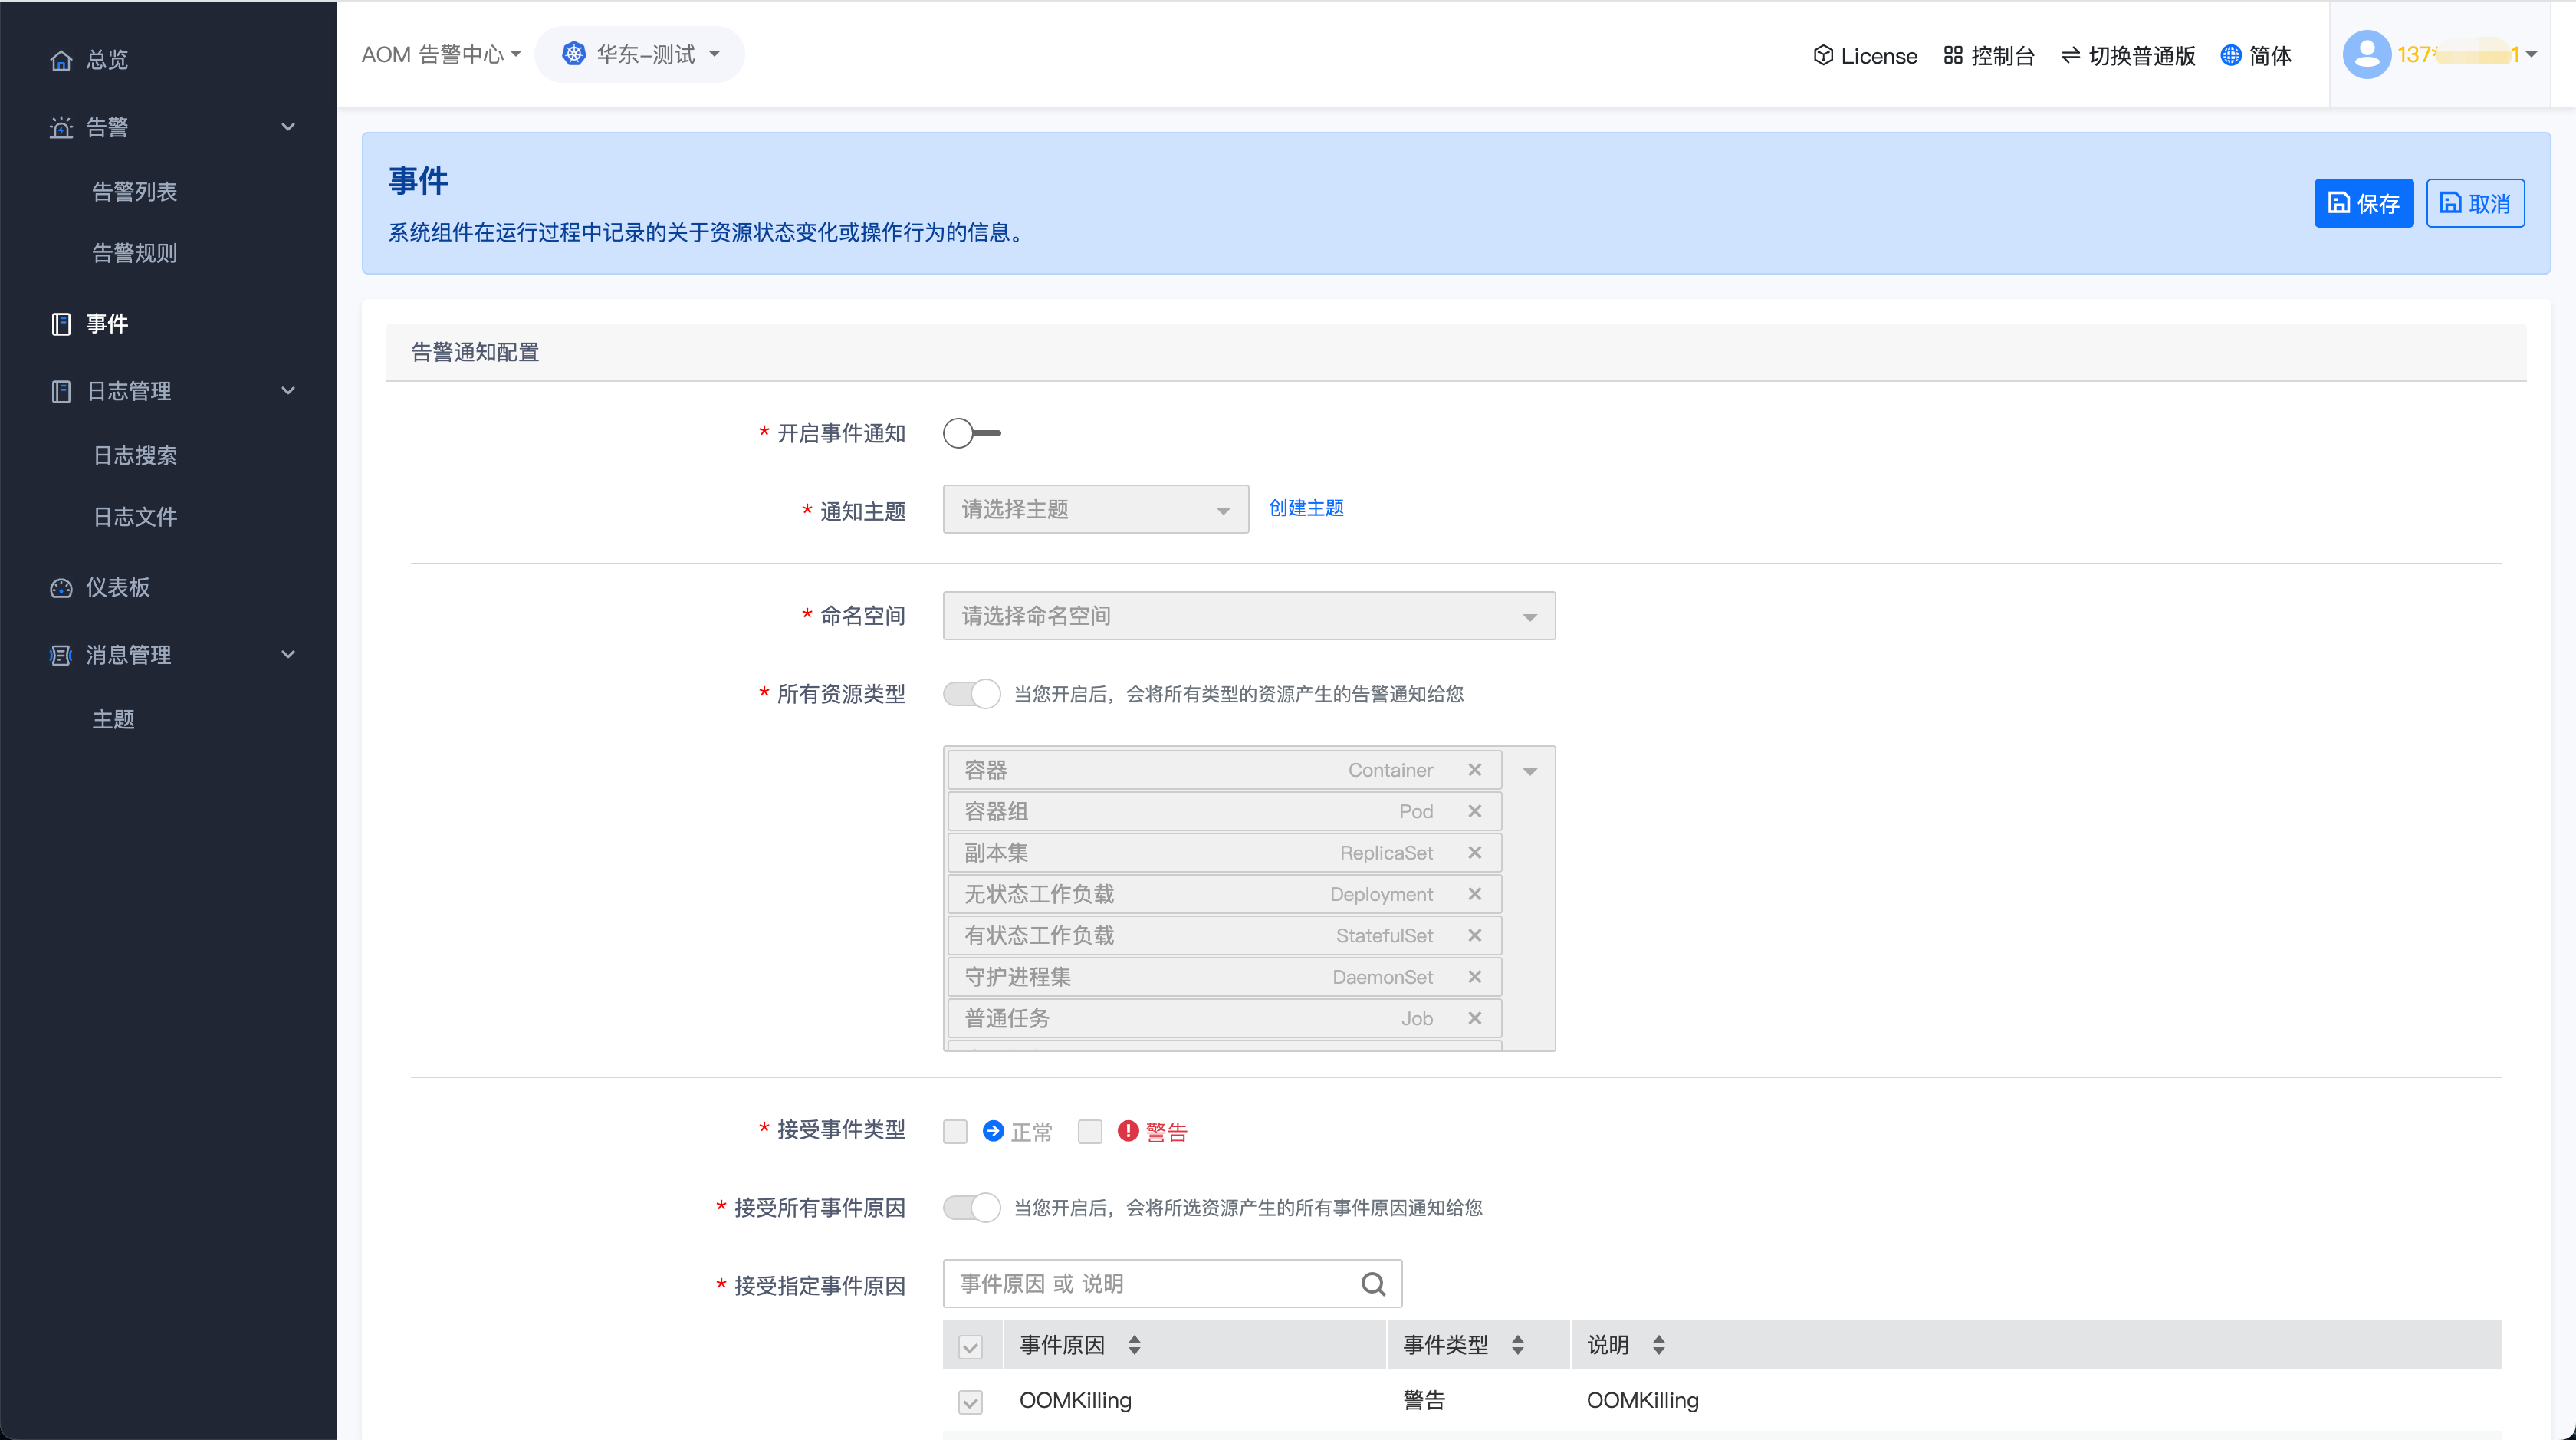This screenshot has height=1440, width=2576.
Task: Click the user avatar icon
Action: click(2366, 55)
